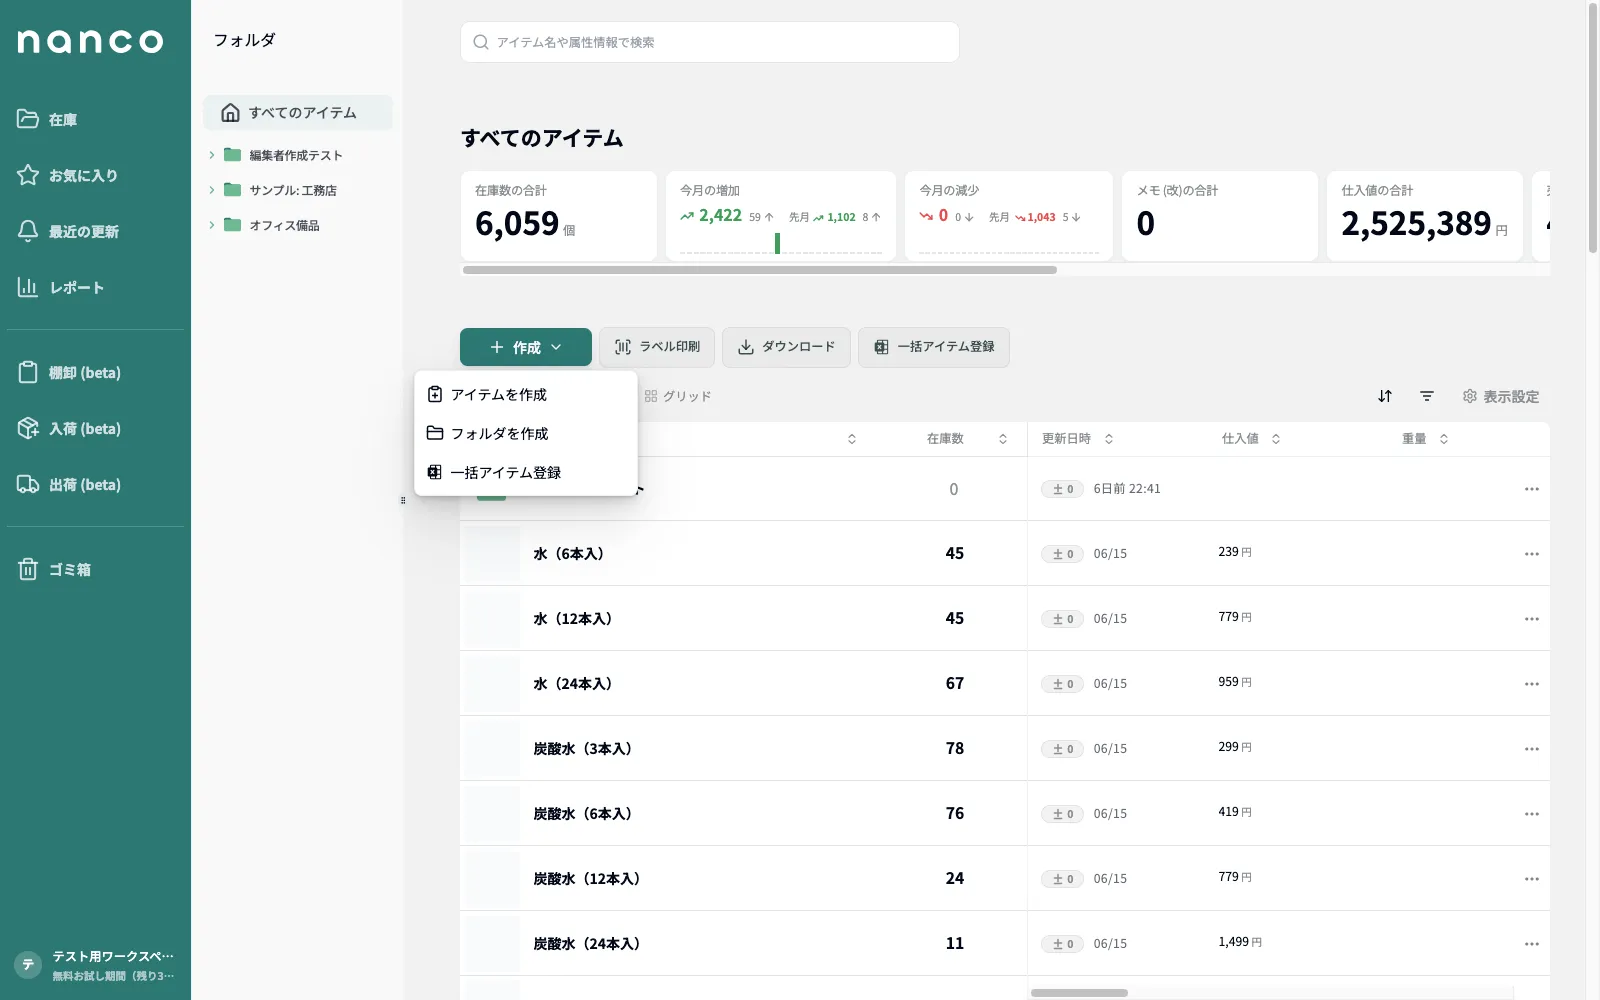The width and height of the screenshot is (1600, 1000).
Task: Click the stats cards horizontal scrollbar
Action: (760, 270)
